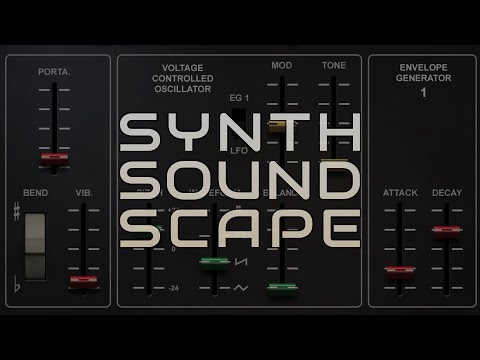This screenshot has width=480, height=360.
Task: Click the EG 1 label
Action: 239,98
